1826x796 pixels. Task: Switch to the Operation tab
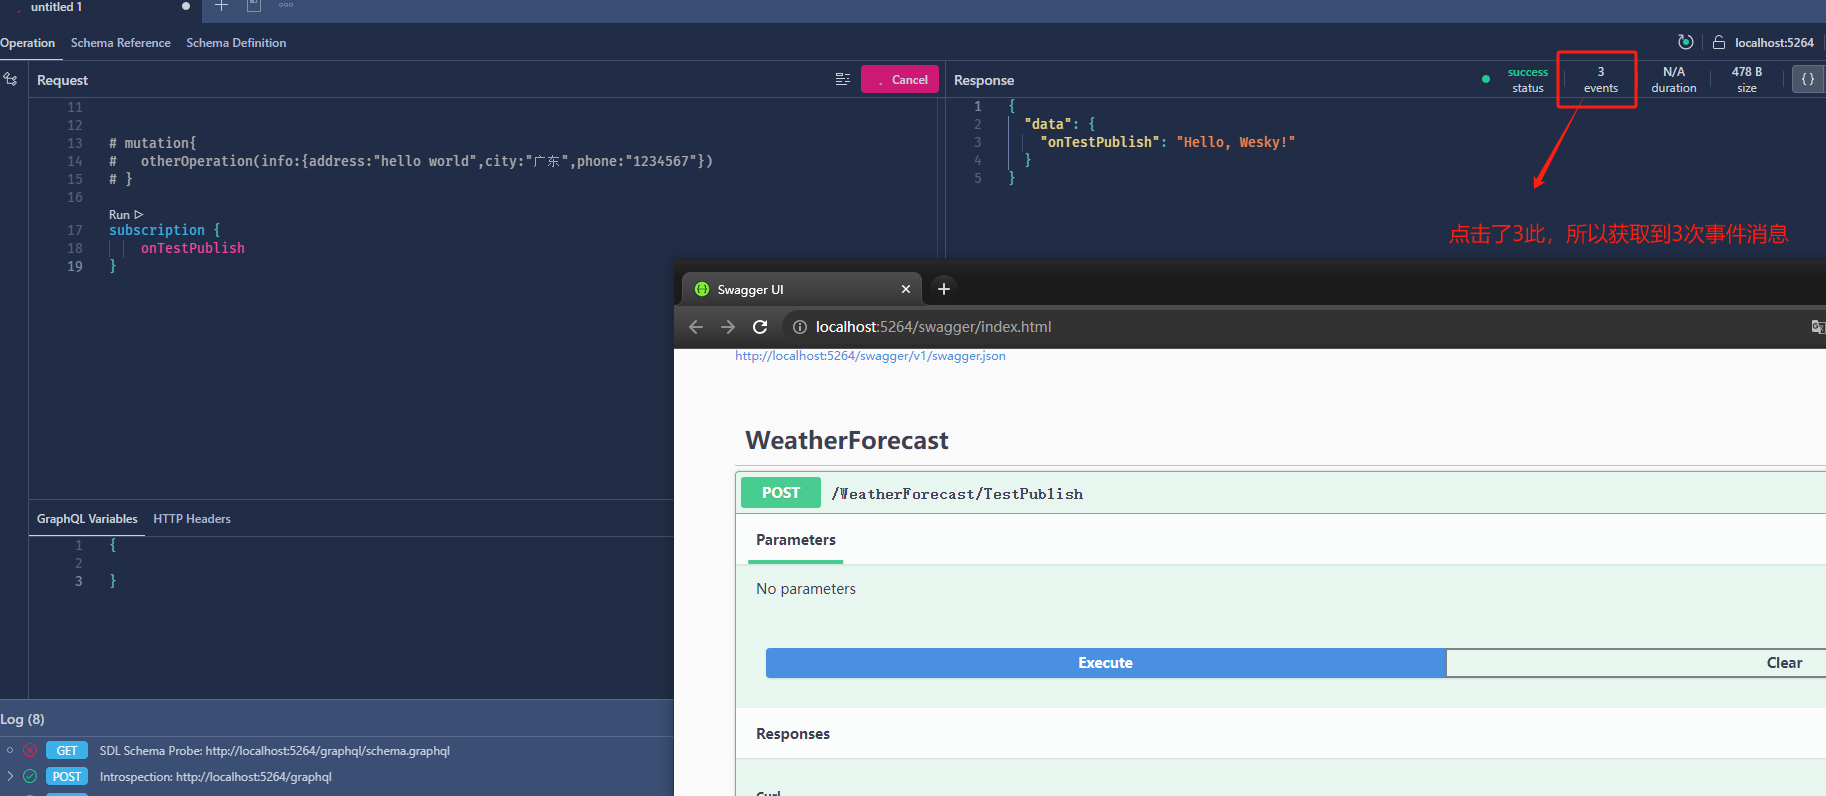(27, 43)
